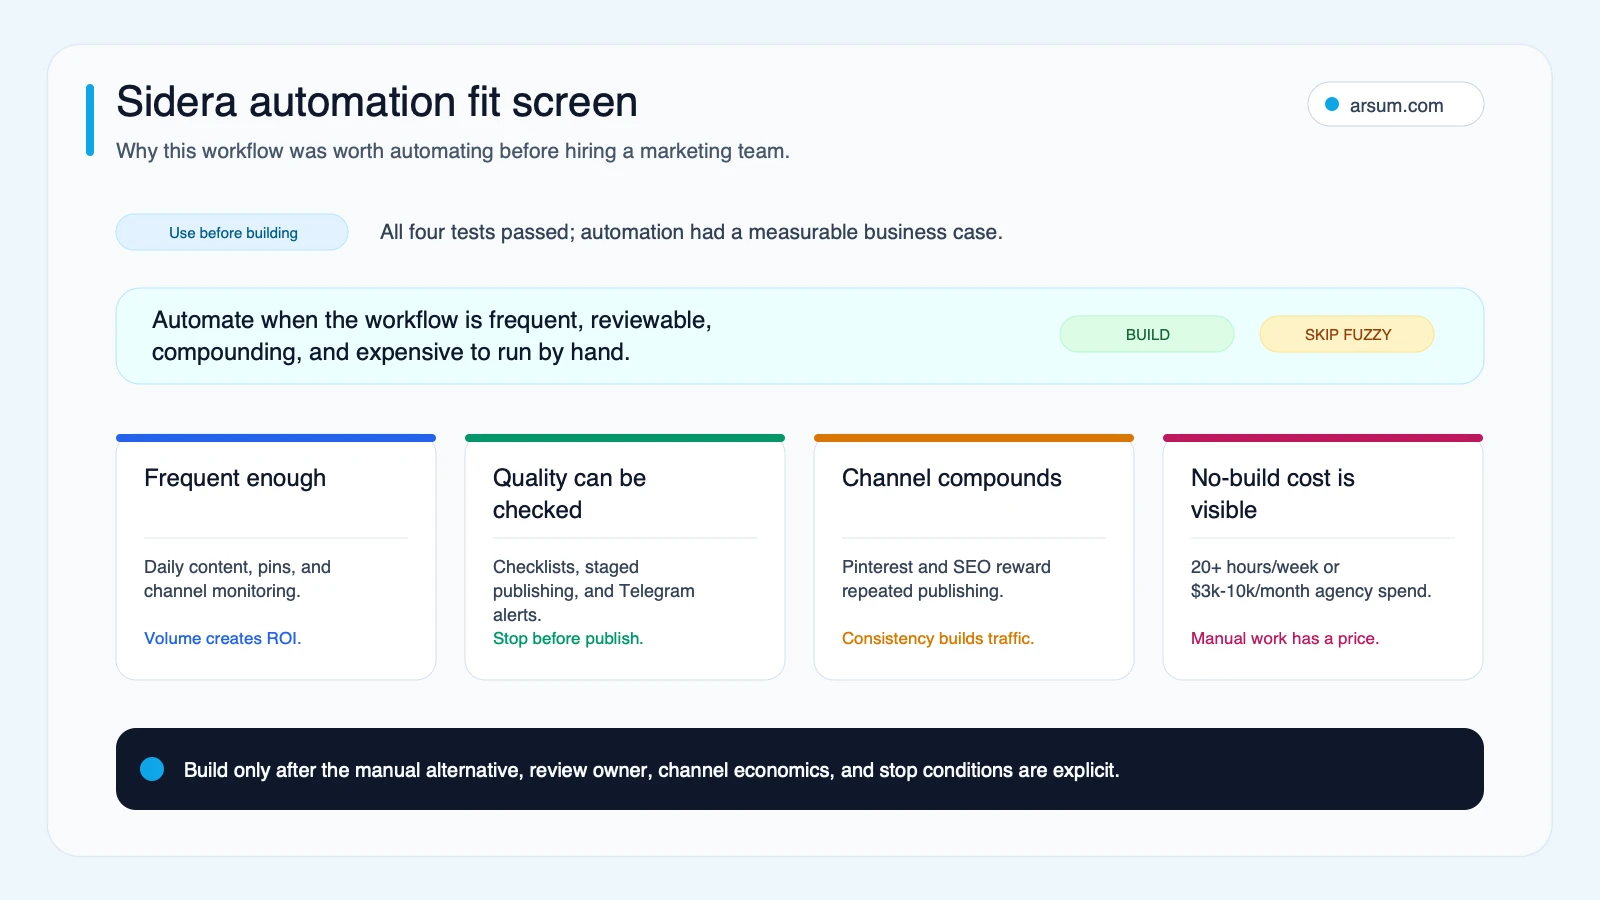Click the 'Stop before publish.' text
The image size is (1600, 900).
coord(568,638)
